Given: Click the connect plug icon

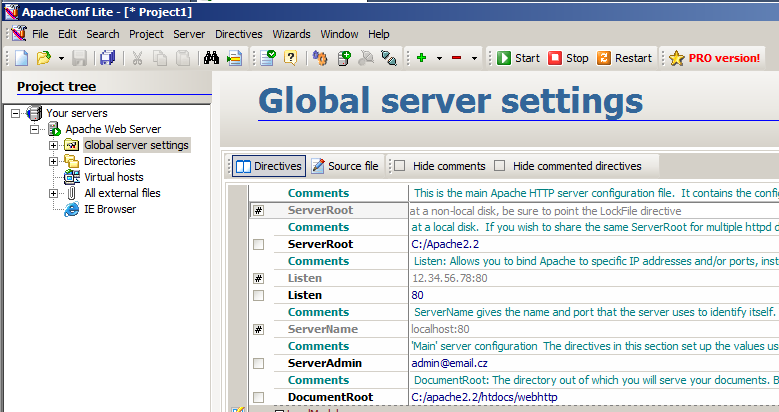Looking at the screenshot, I should [x=389, y=58].
